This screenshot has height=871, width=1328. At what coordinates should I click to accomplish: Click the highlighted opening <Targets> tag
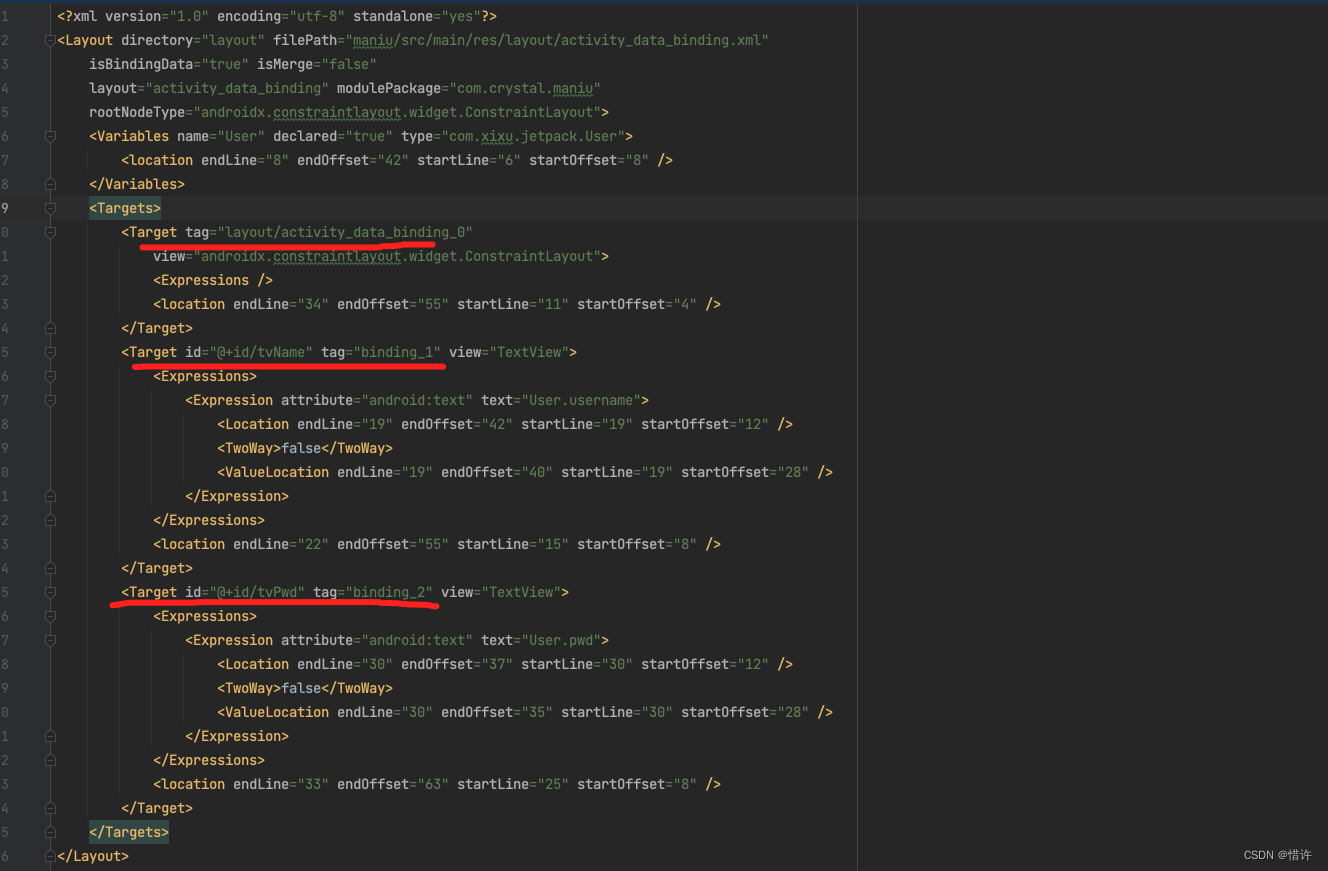125,208
